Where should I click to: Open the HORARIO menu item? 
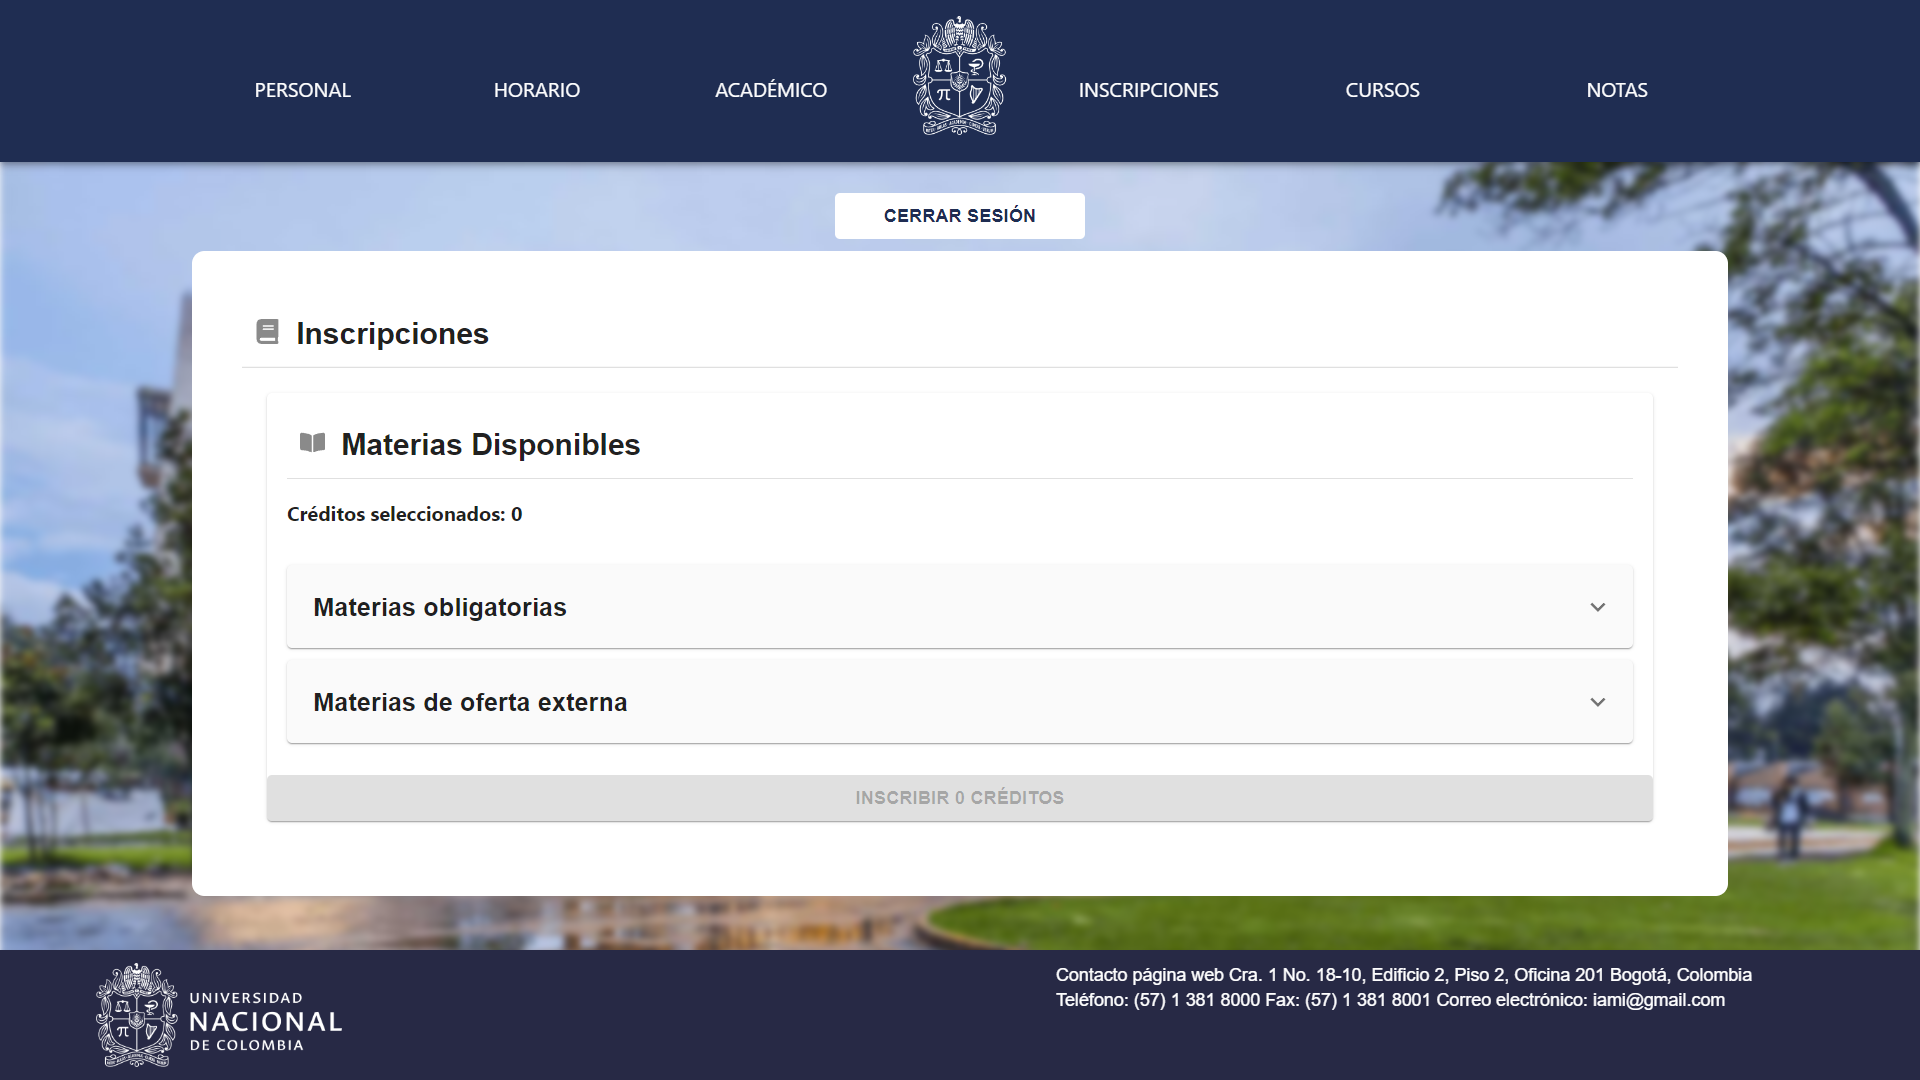click(x=536, y=90)
